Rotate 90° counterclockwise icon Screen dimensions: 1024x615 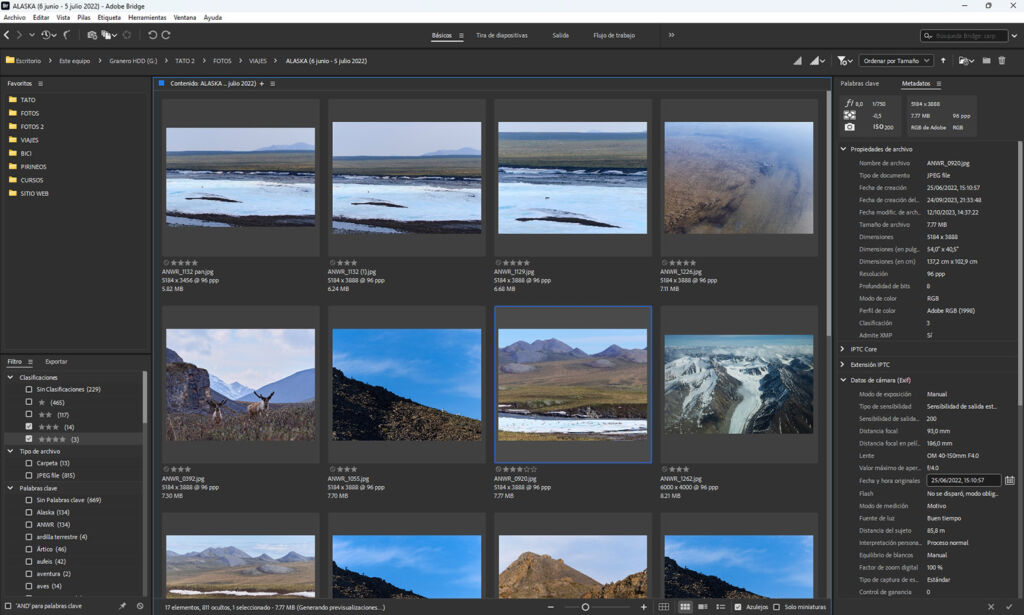[x=152, y=35]
